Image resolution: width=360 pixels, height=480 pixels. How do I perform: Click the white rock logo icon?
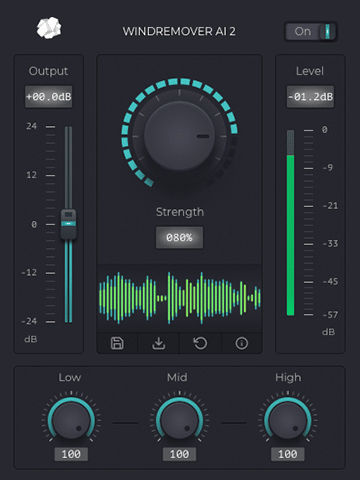(49, 28)
